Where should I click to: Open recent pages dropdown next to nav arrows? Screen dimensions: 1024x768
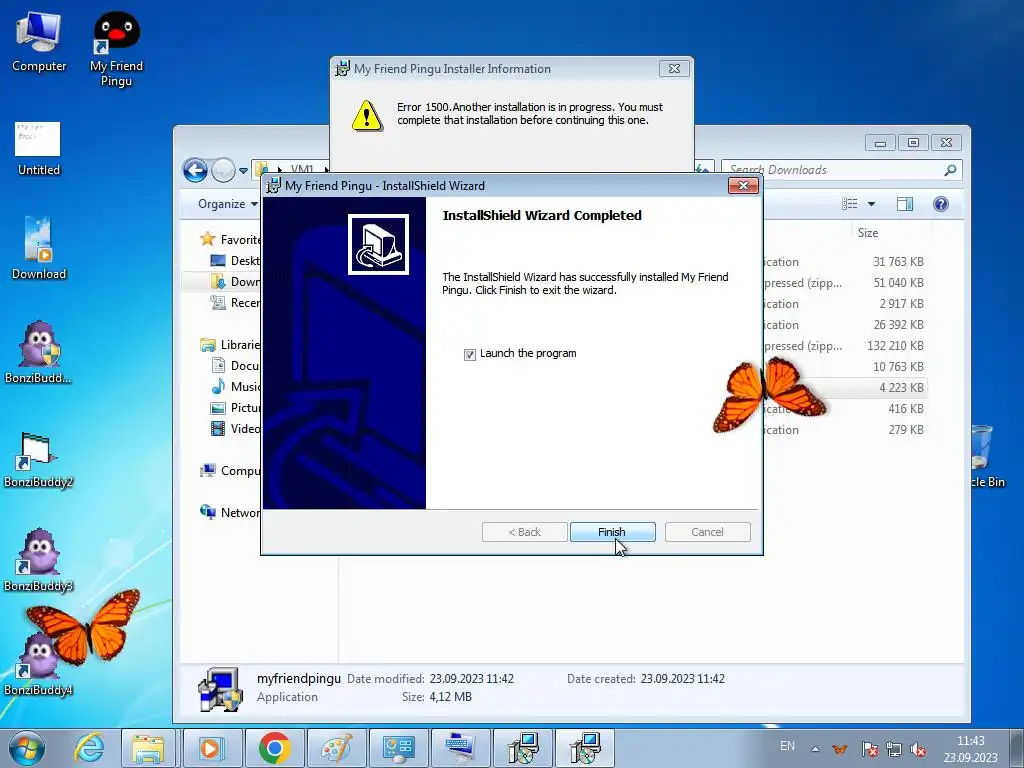pos(244,171)
